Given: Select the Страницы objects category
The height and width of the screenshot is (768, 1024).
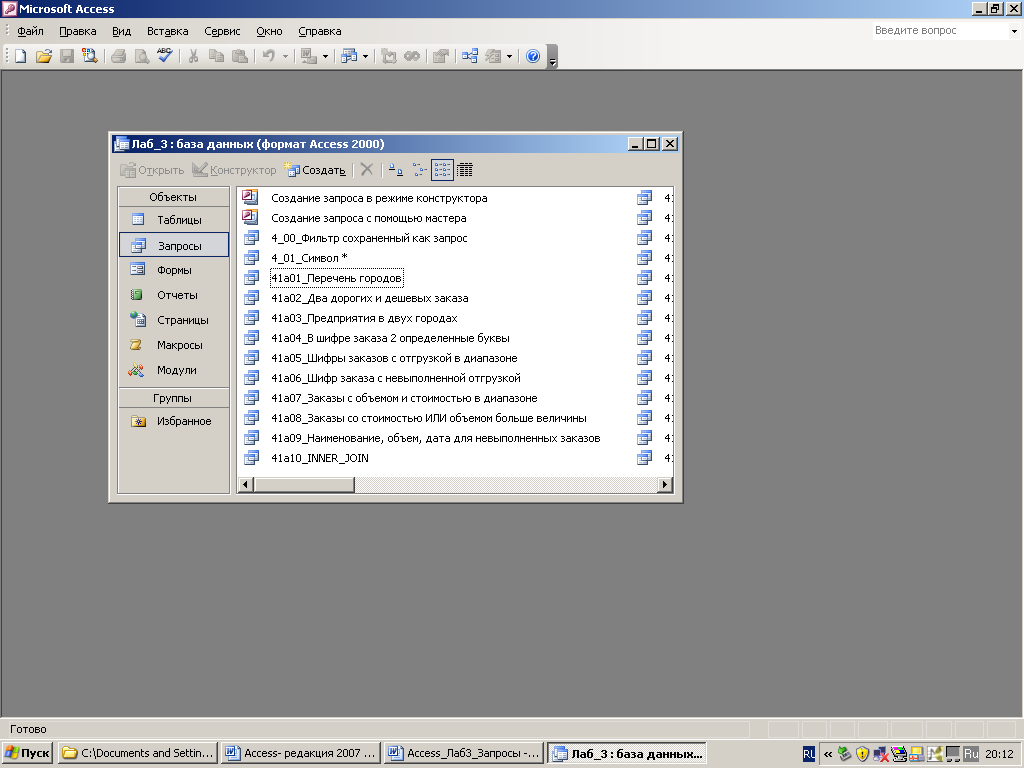Looking at the screenshot, I should 174,320.
